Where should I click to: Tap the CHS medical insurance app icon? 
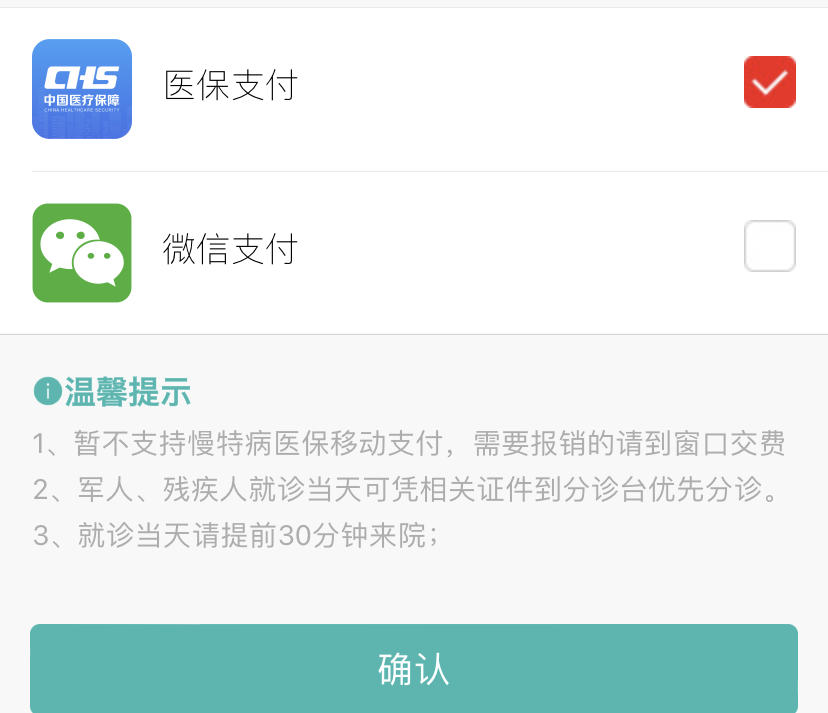pos(82,89)
